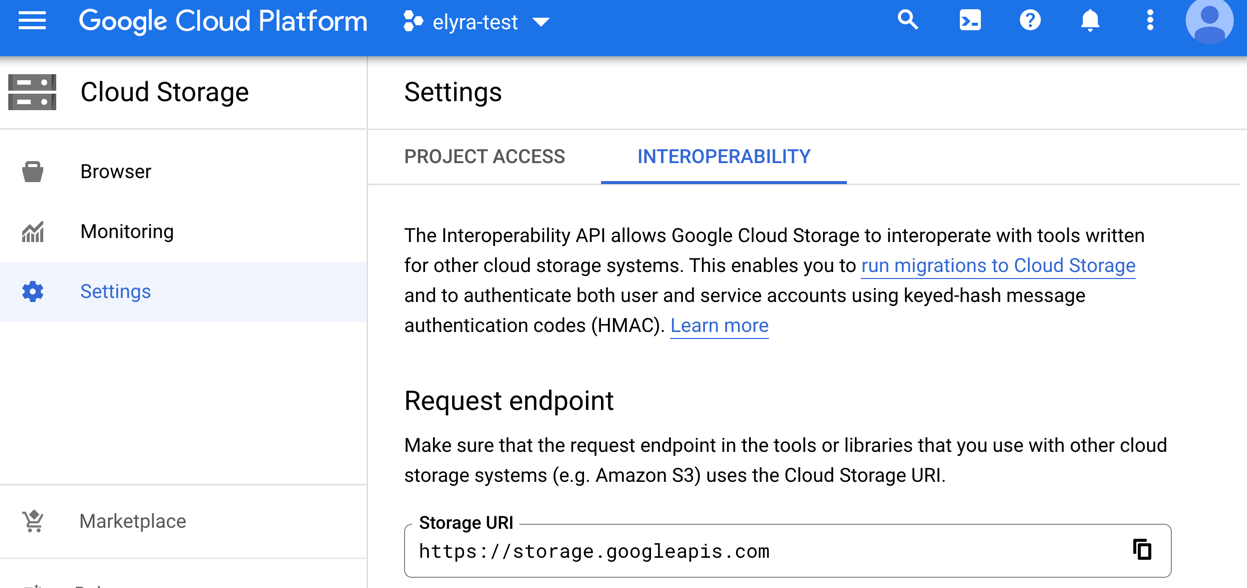Open the Google Cloud navigation menu
The width and height of the screenshot is (1247, 588).
[32, 21]
